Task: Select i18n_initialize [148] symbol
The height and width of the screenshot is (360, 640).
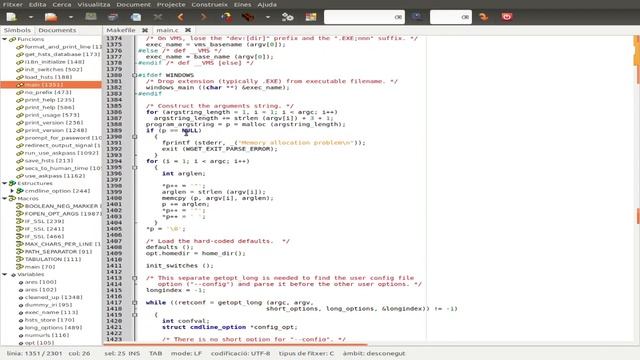Action: click(x=50, y=62)
